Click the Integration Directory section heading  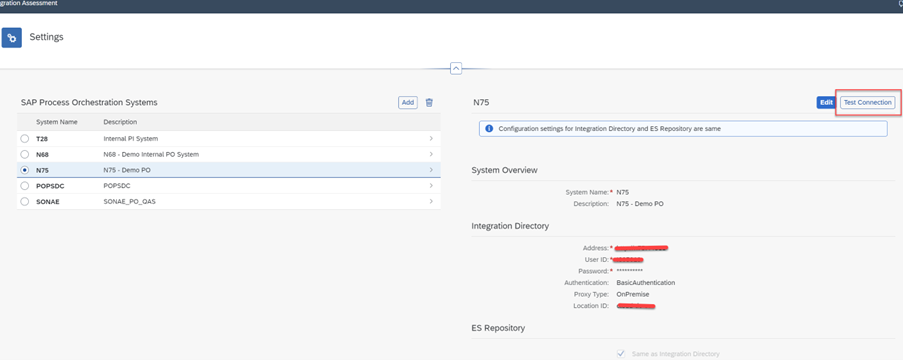click(510, 226)
